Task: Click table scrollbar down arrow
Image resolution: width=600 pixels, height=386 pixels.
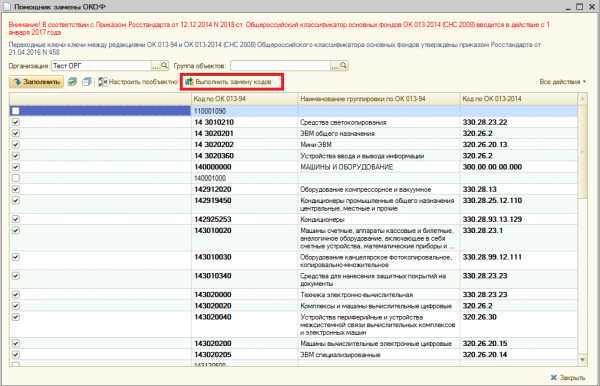Action: click(582, 359)
